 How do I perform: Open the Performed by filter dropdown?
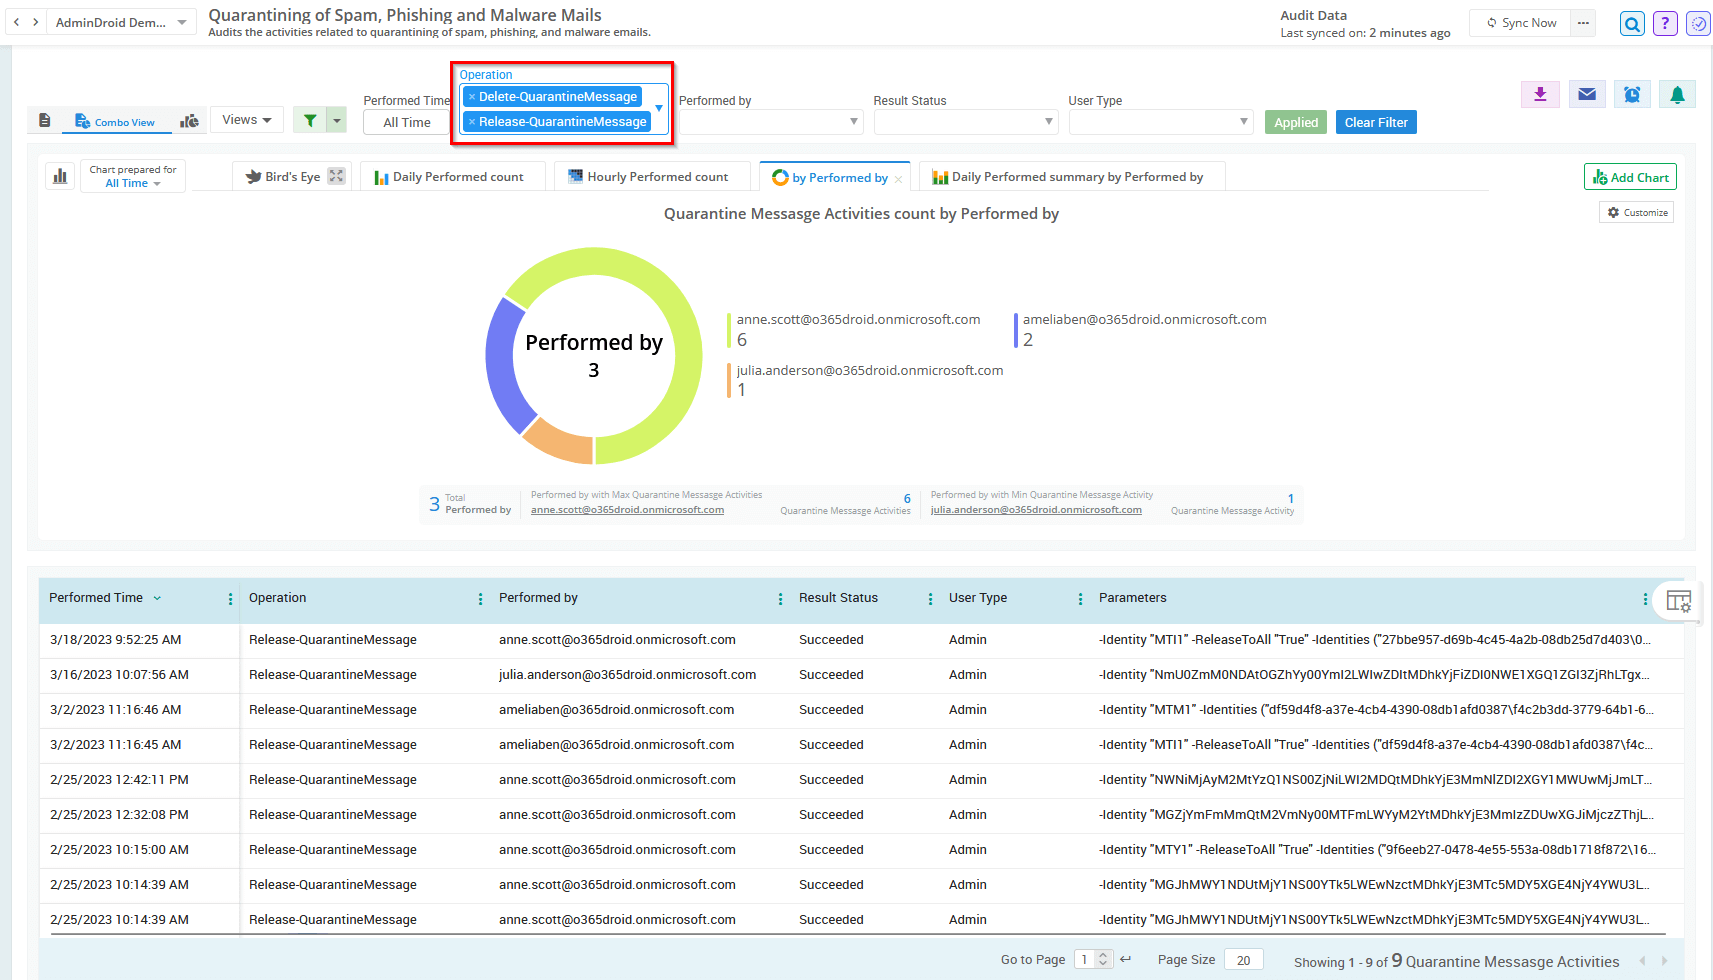tap(770, 122)
